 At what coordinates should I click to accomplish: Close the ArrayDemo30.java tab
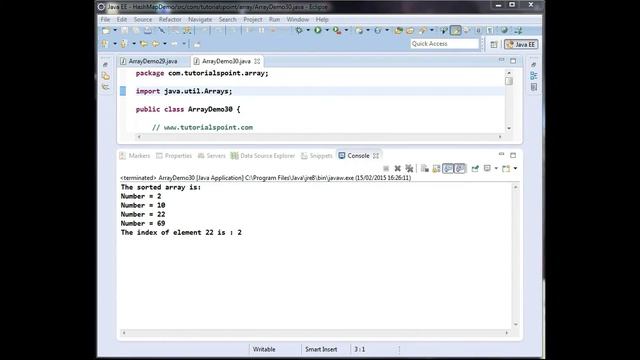click(x=257, y=61)
